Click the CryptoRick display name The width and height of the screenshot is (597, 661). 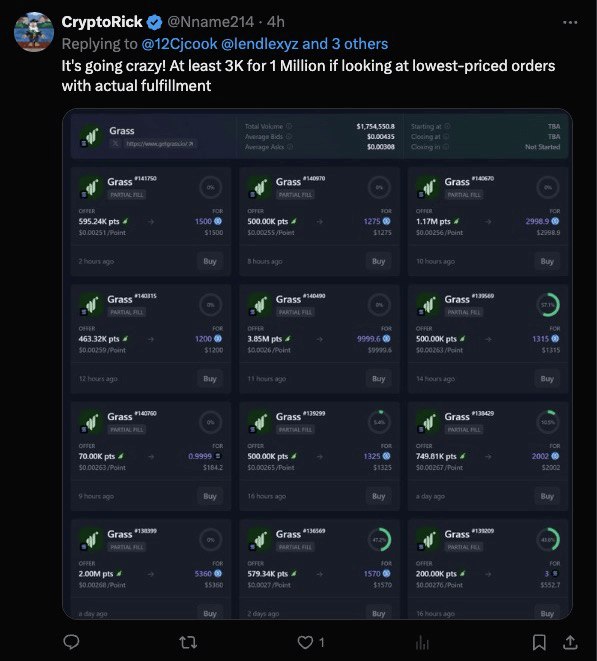tap(102, 22)
